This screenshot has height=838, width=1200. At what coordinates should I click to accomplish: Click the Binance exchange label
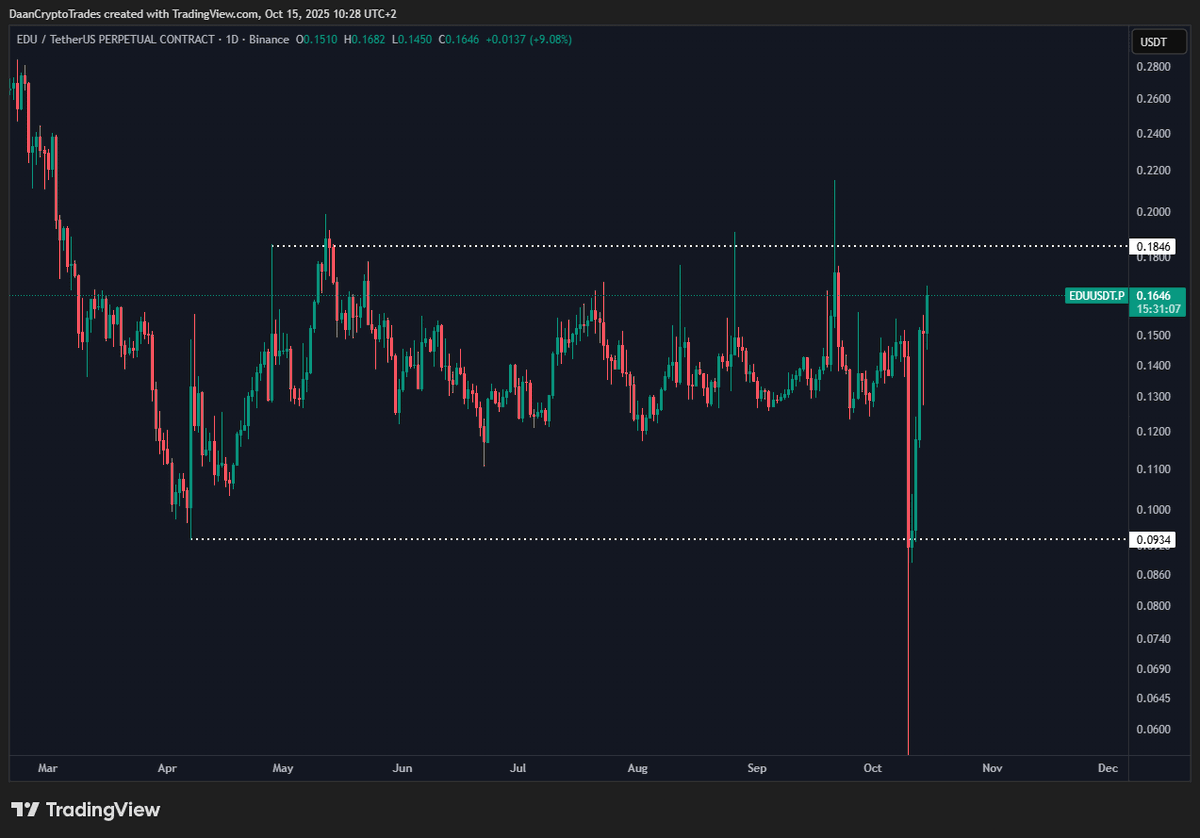[270, 39]
